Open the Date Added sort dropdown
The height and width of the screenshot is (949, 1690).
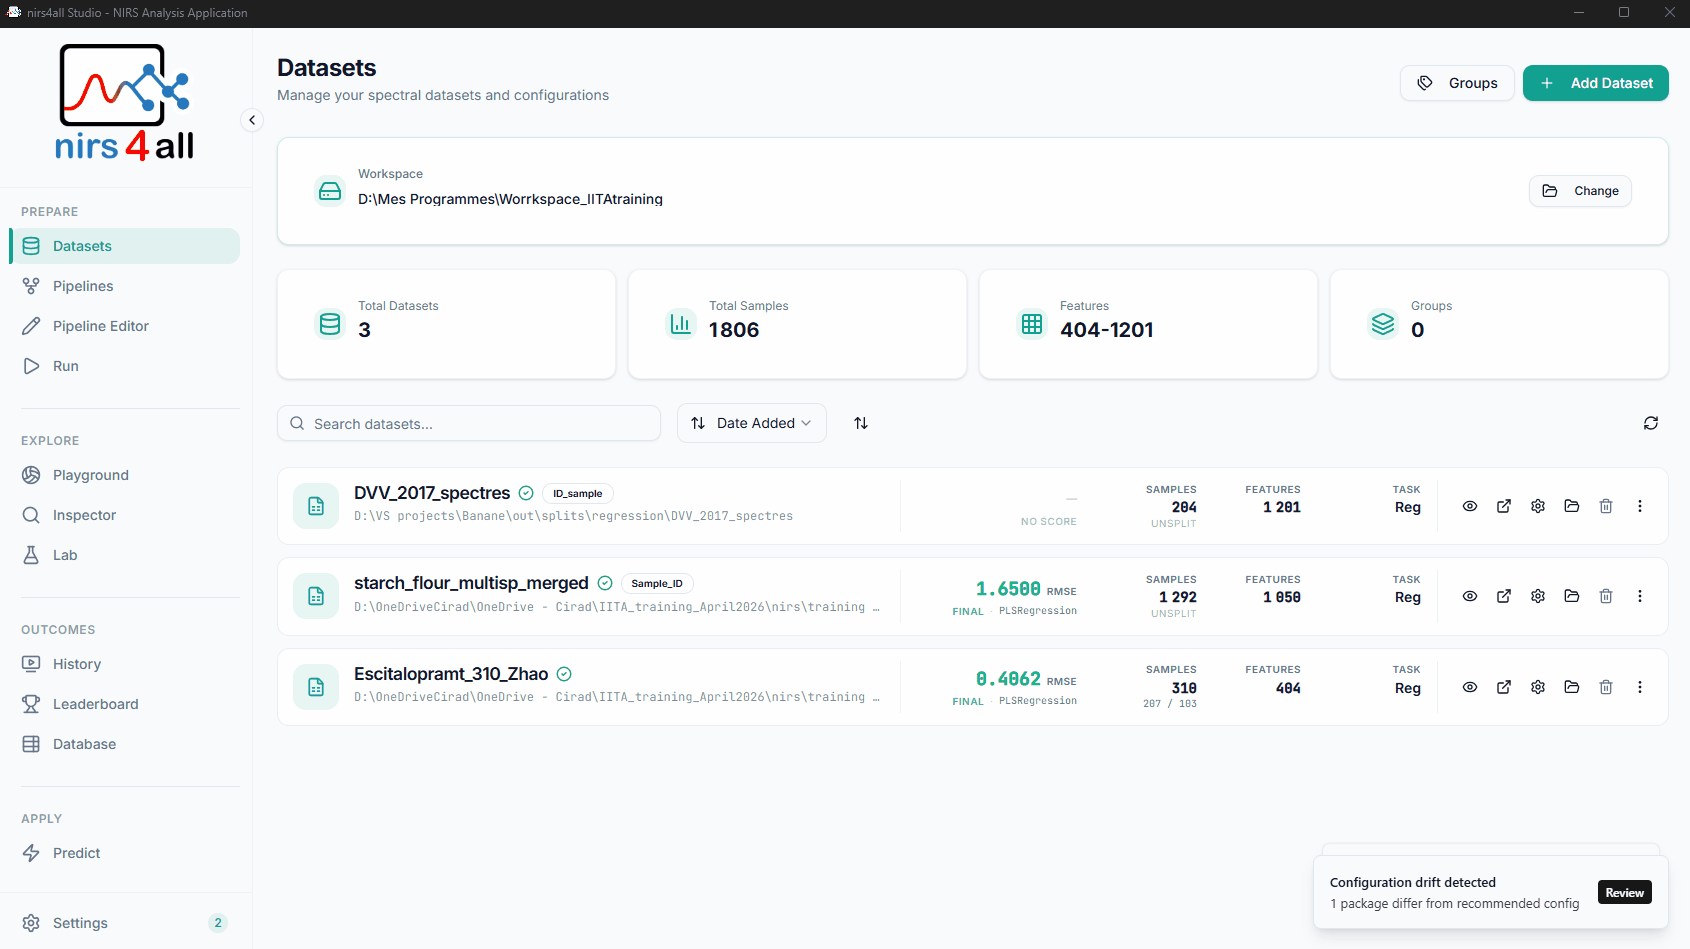[x=752, y=423]
